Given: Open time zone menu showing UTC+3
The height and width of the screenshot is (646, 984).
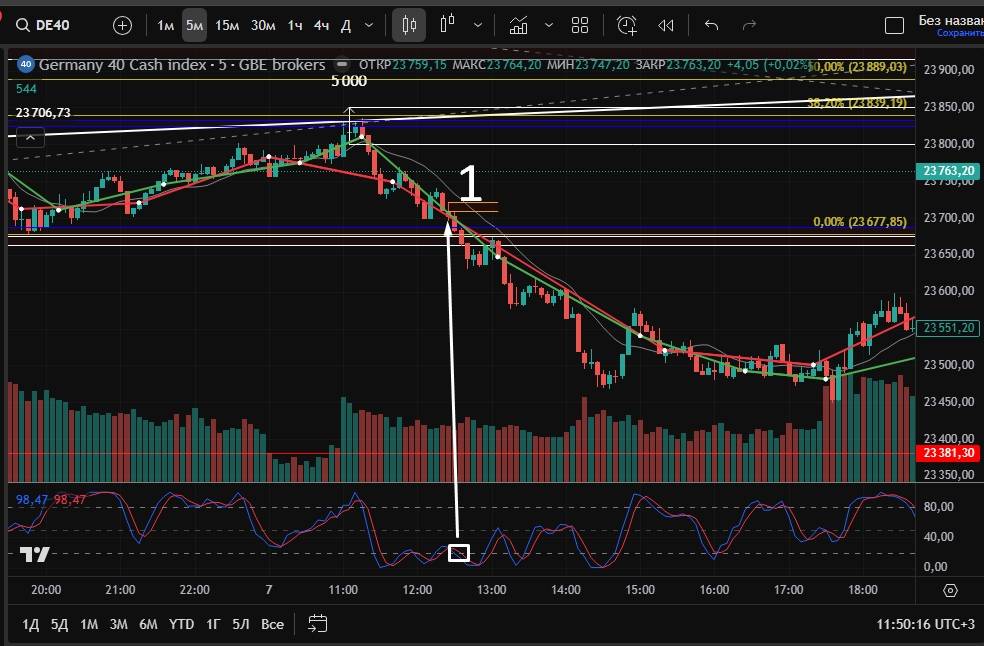Looking at the screenshot, I should pos(925,624).
